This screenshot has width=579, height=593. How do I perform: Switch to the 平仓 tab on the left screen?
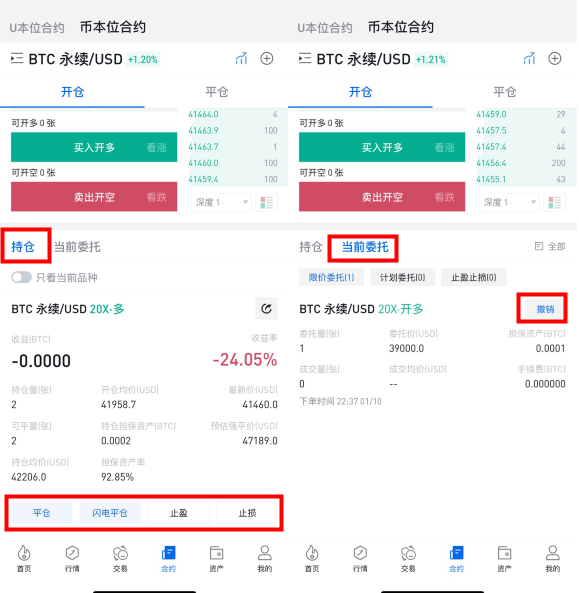click(217, 92)
